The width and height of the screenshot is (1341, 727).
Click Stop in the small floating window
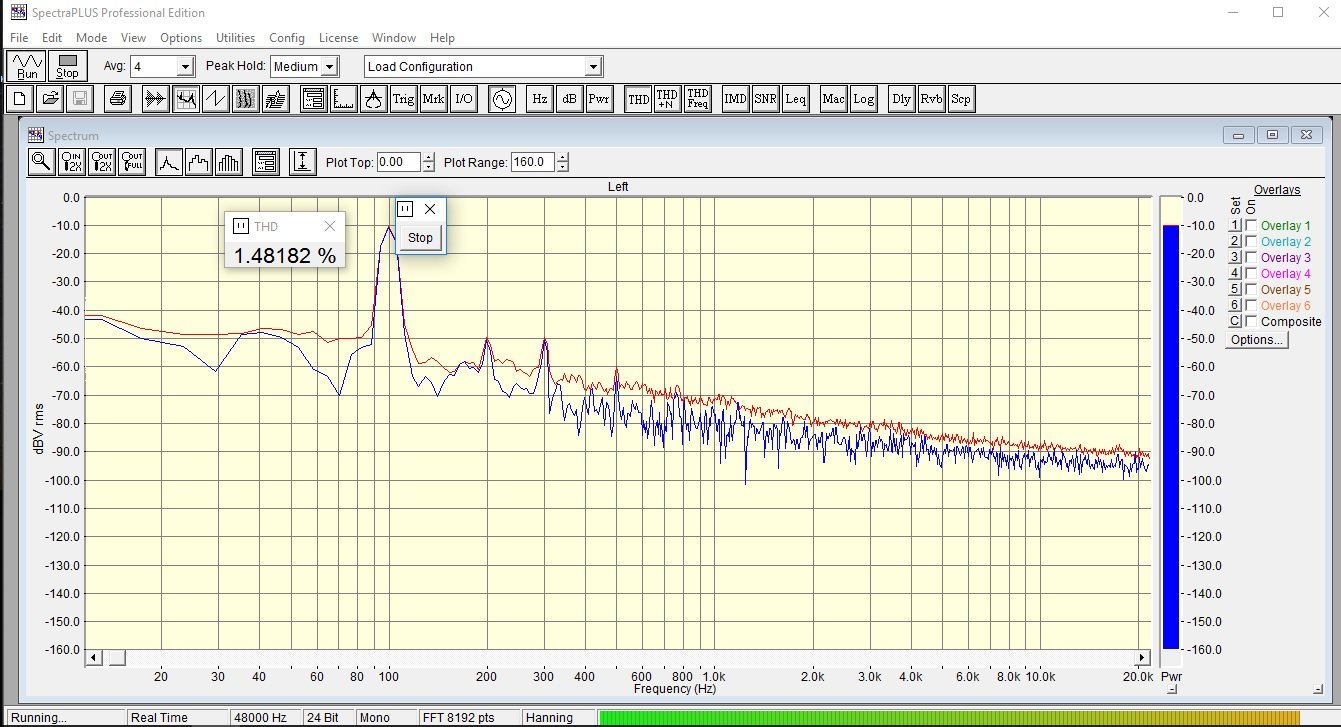[x=420, y=238]
